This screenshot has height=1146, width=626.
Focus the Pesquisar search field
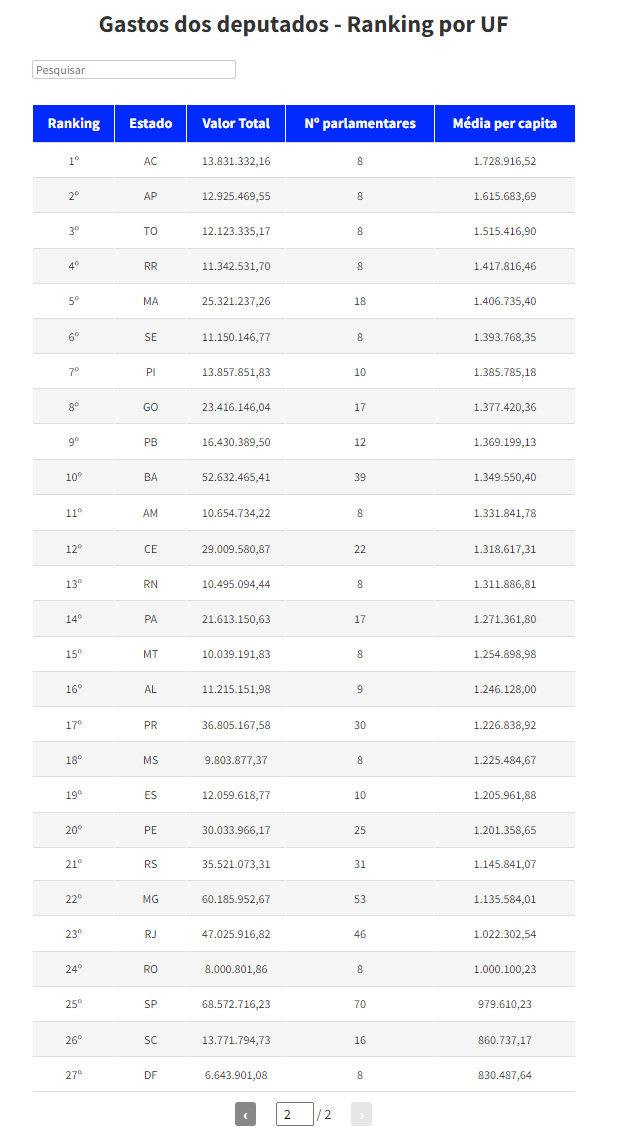point(134,70)
